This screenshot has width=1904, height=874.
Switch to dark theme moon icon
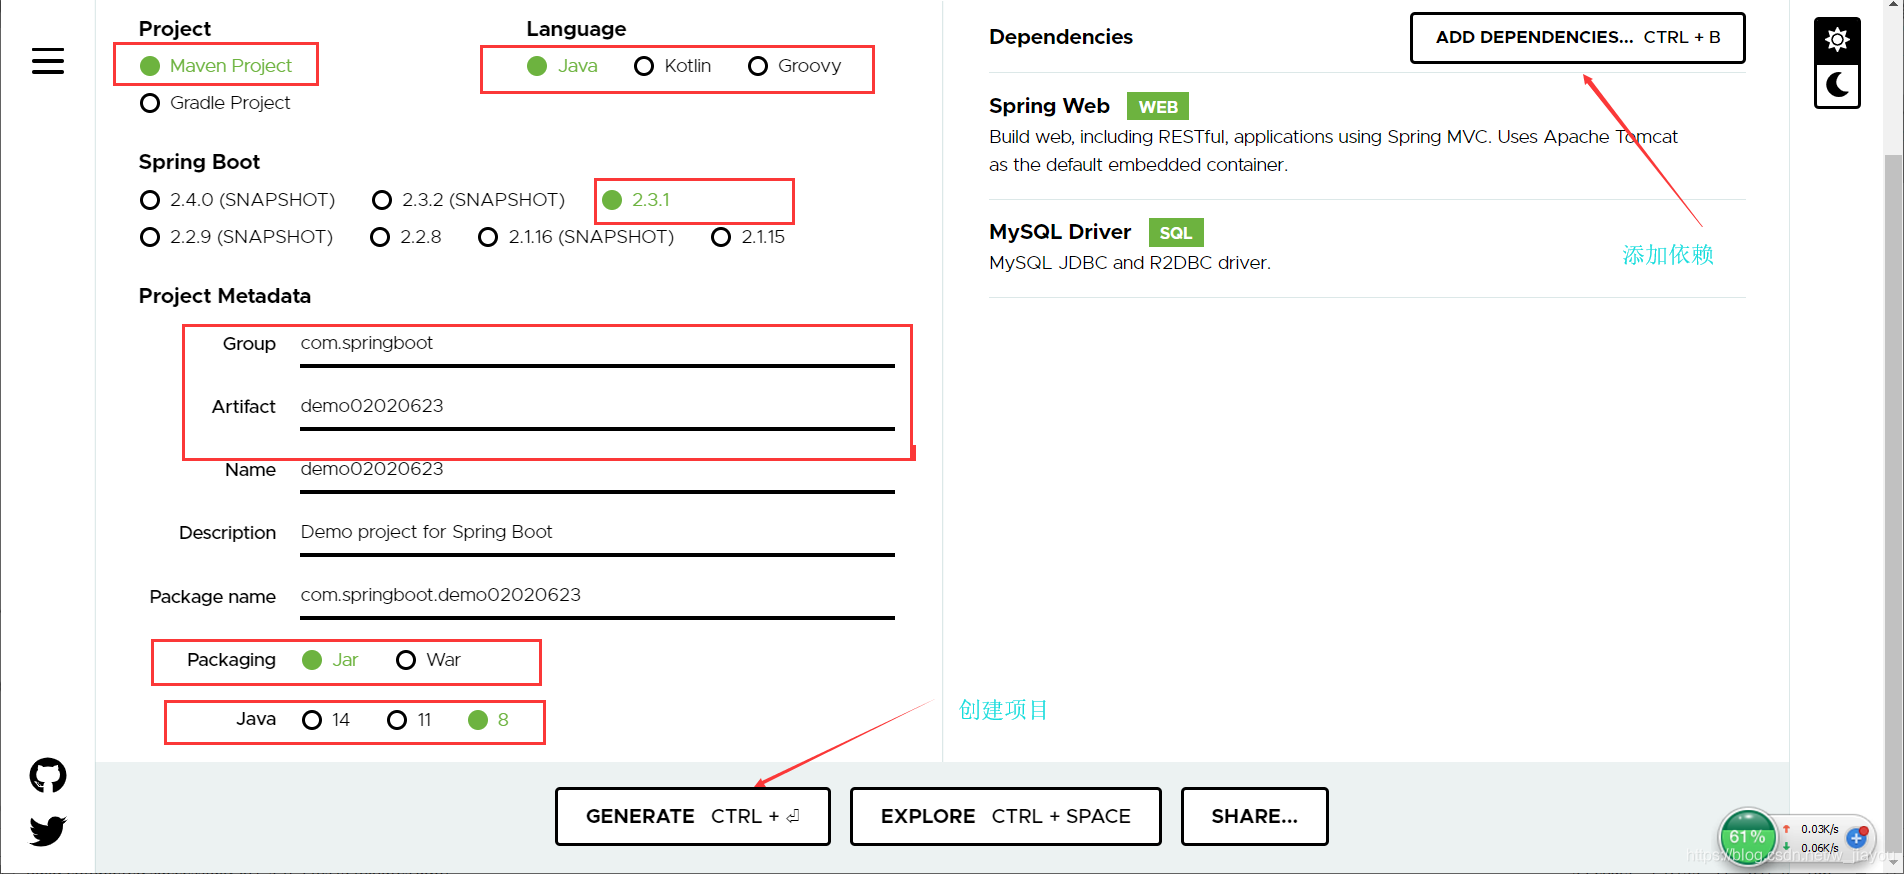click(x=1837, y=85)
